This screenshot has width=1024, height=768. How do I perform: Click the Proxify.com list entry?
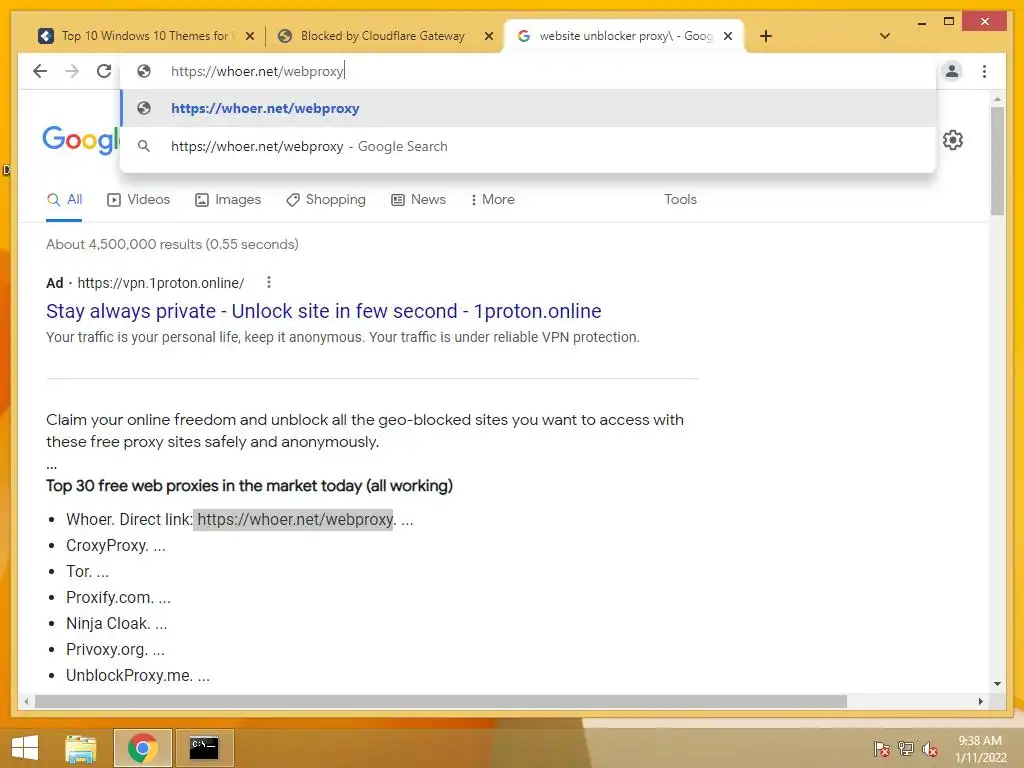click(118, 598)
